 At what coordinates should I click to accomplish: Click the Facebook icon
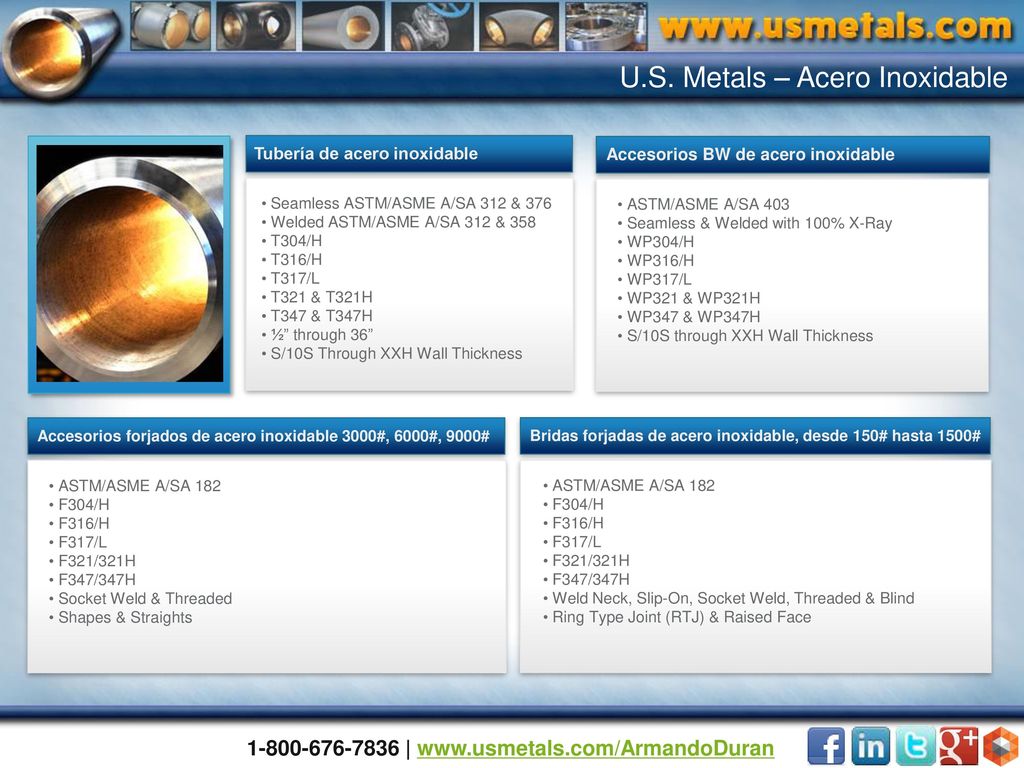[826, 746]
